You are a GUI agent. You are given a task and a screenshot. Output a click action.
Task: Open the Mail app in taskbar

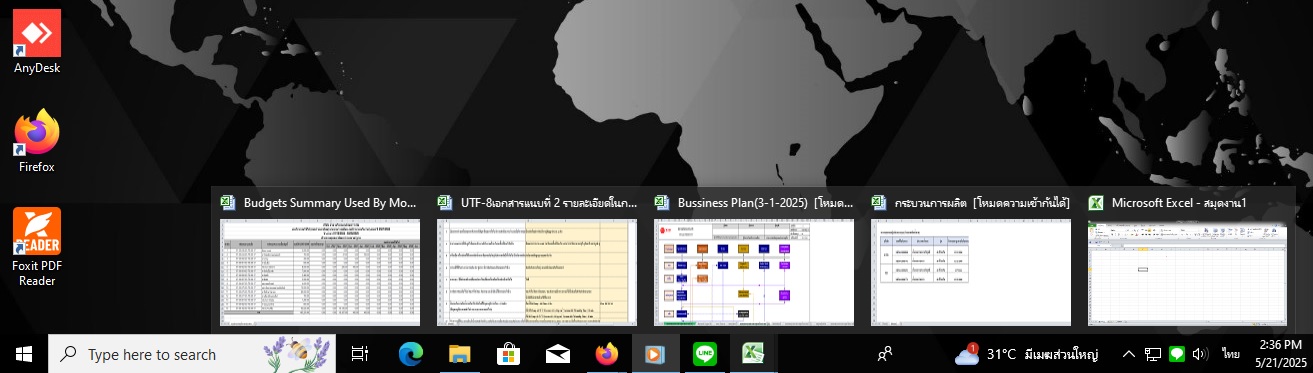click(557, 354)
